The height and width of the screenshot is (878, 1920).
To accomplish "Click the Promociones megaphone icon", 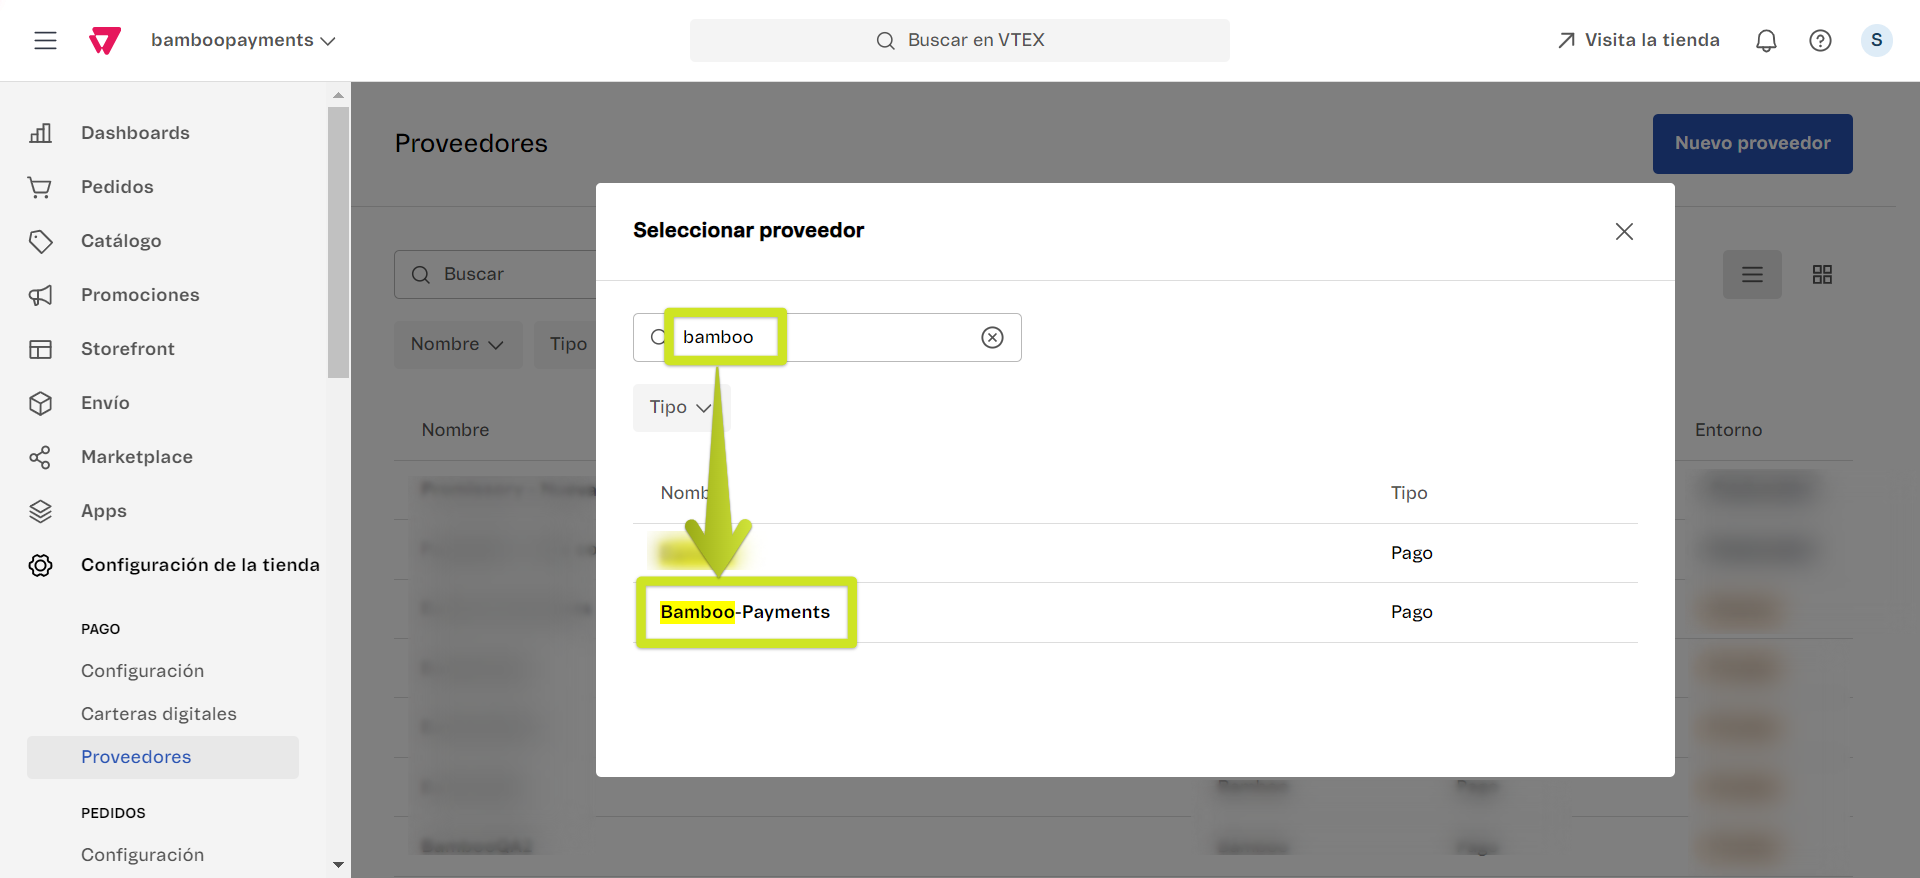I will 40,295.
